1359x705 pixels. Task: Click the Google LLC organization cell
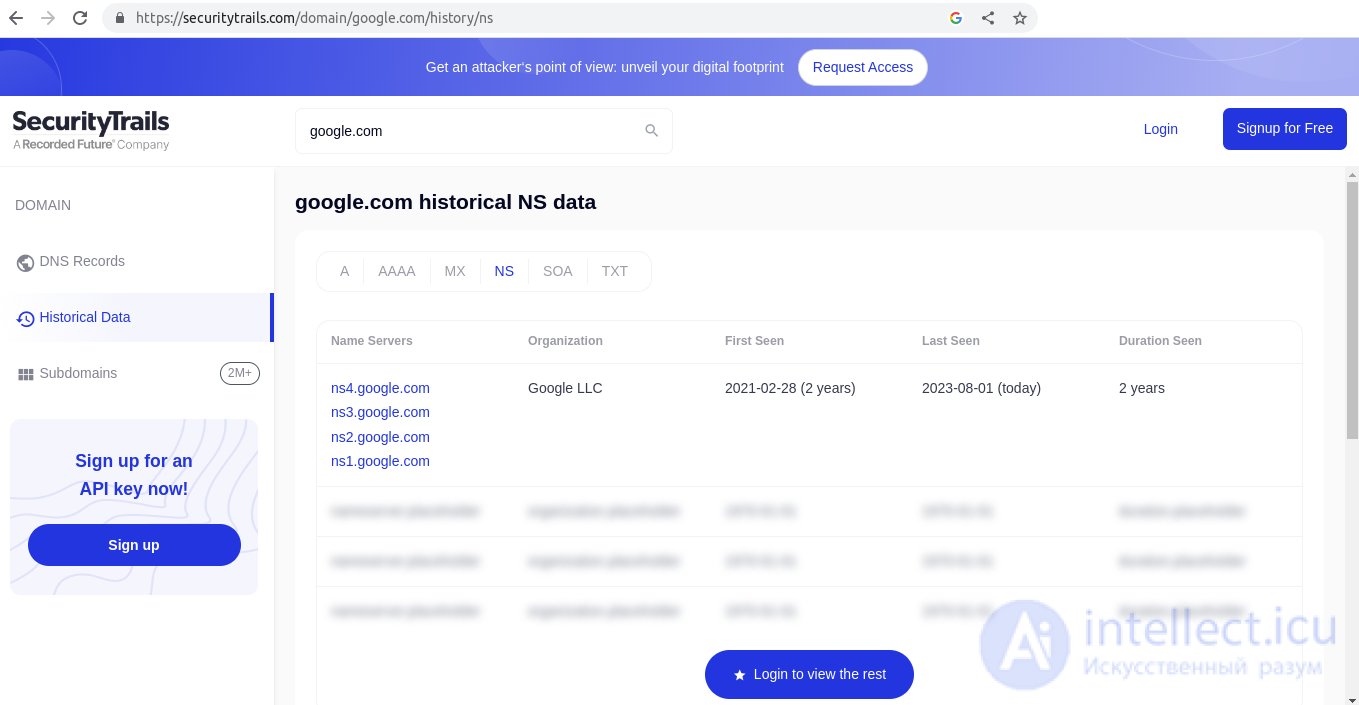tap(565, 388)
